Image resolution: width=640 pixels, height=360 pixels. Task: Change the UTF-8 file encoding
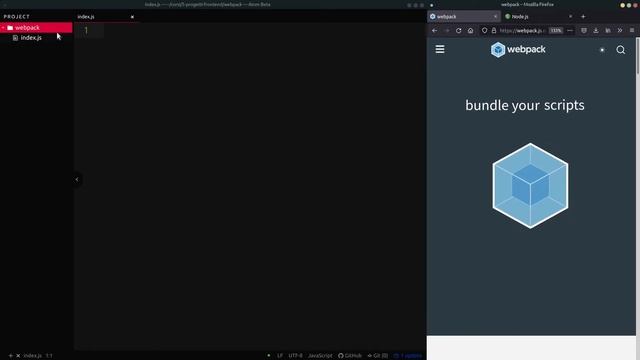(x=296, y=356)
